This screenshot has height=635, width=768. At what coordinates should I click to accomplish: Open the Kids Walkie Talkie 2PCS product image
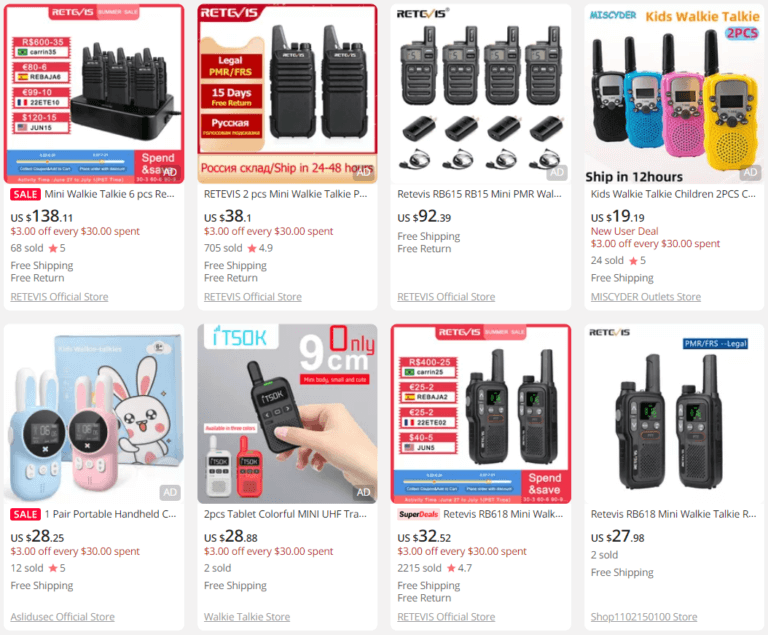click(674, 94)
